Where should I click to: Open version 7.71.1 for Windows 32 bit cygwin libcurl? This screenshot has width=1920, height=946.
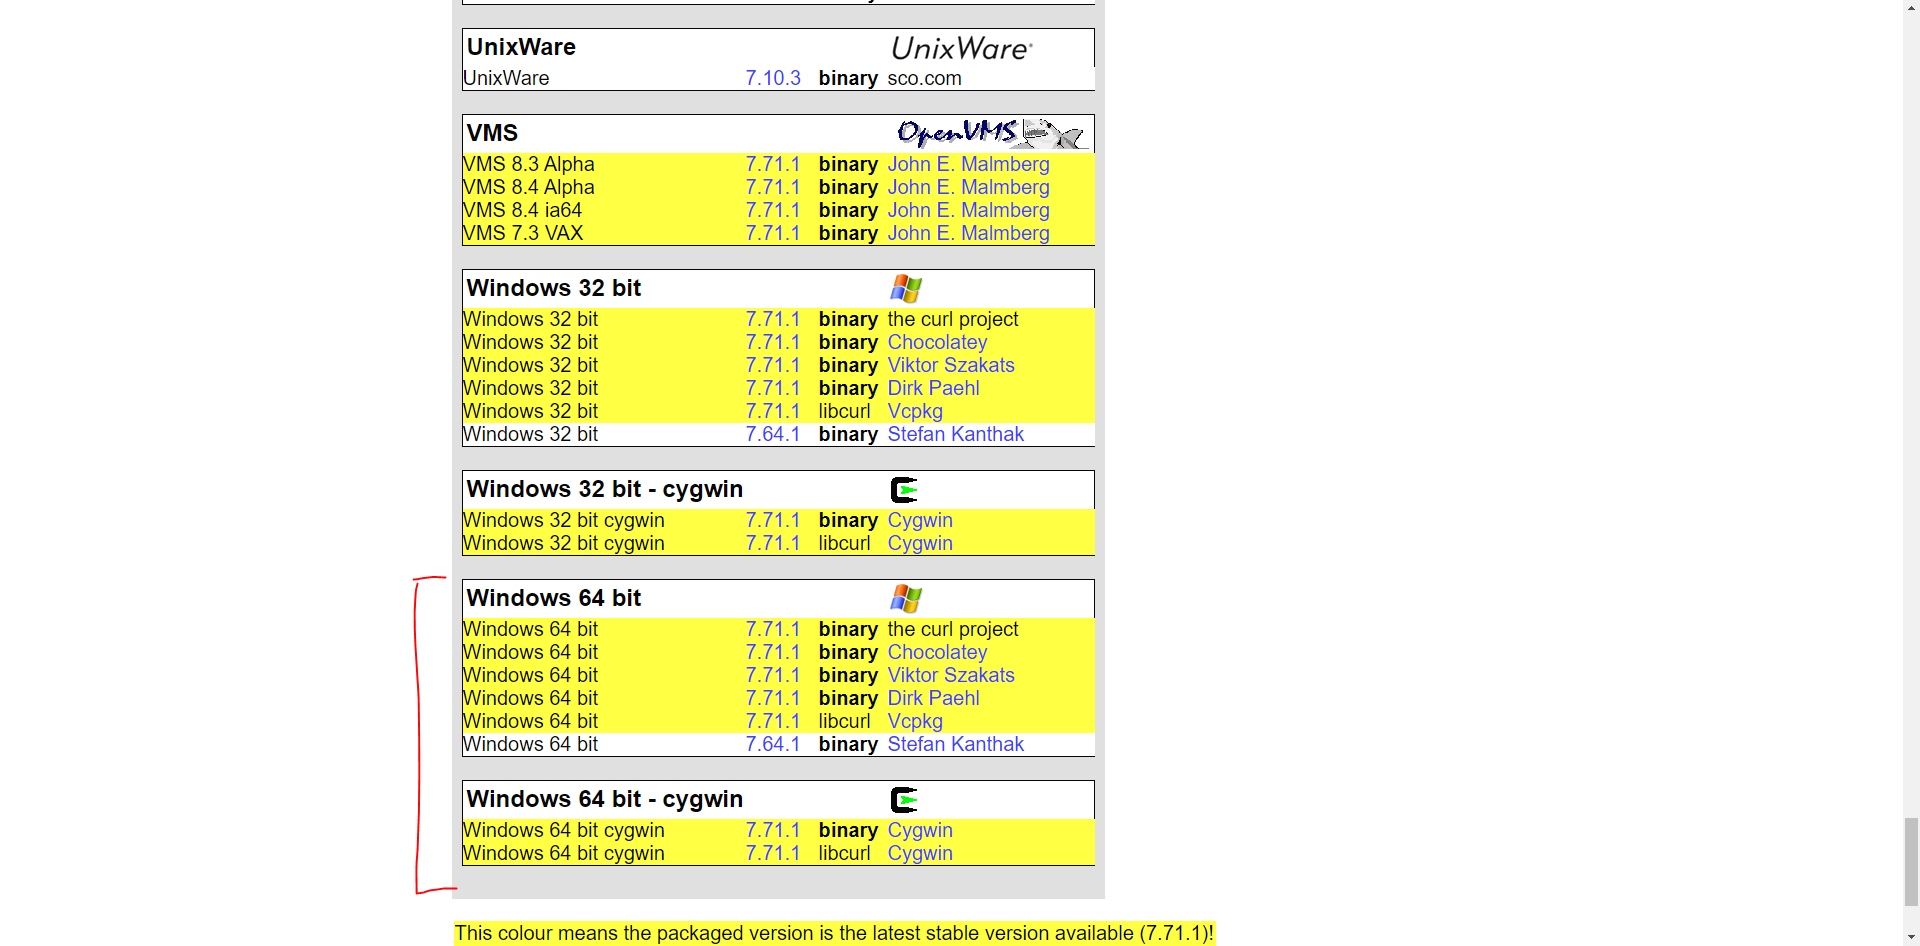[x=773, y=543]
